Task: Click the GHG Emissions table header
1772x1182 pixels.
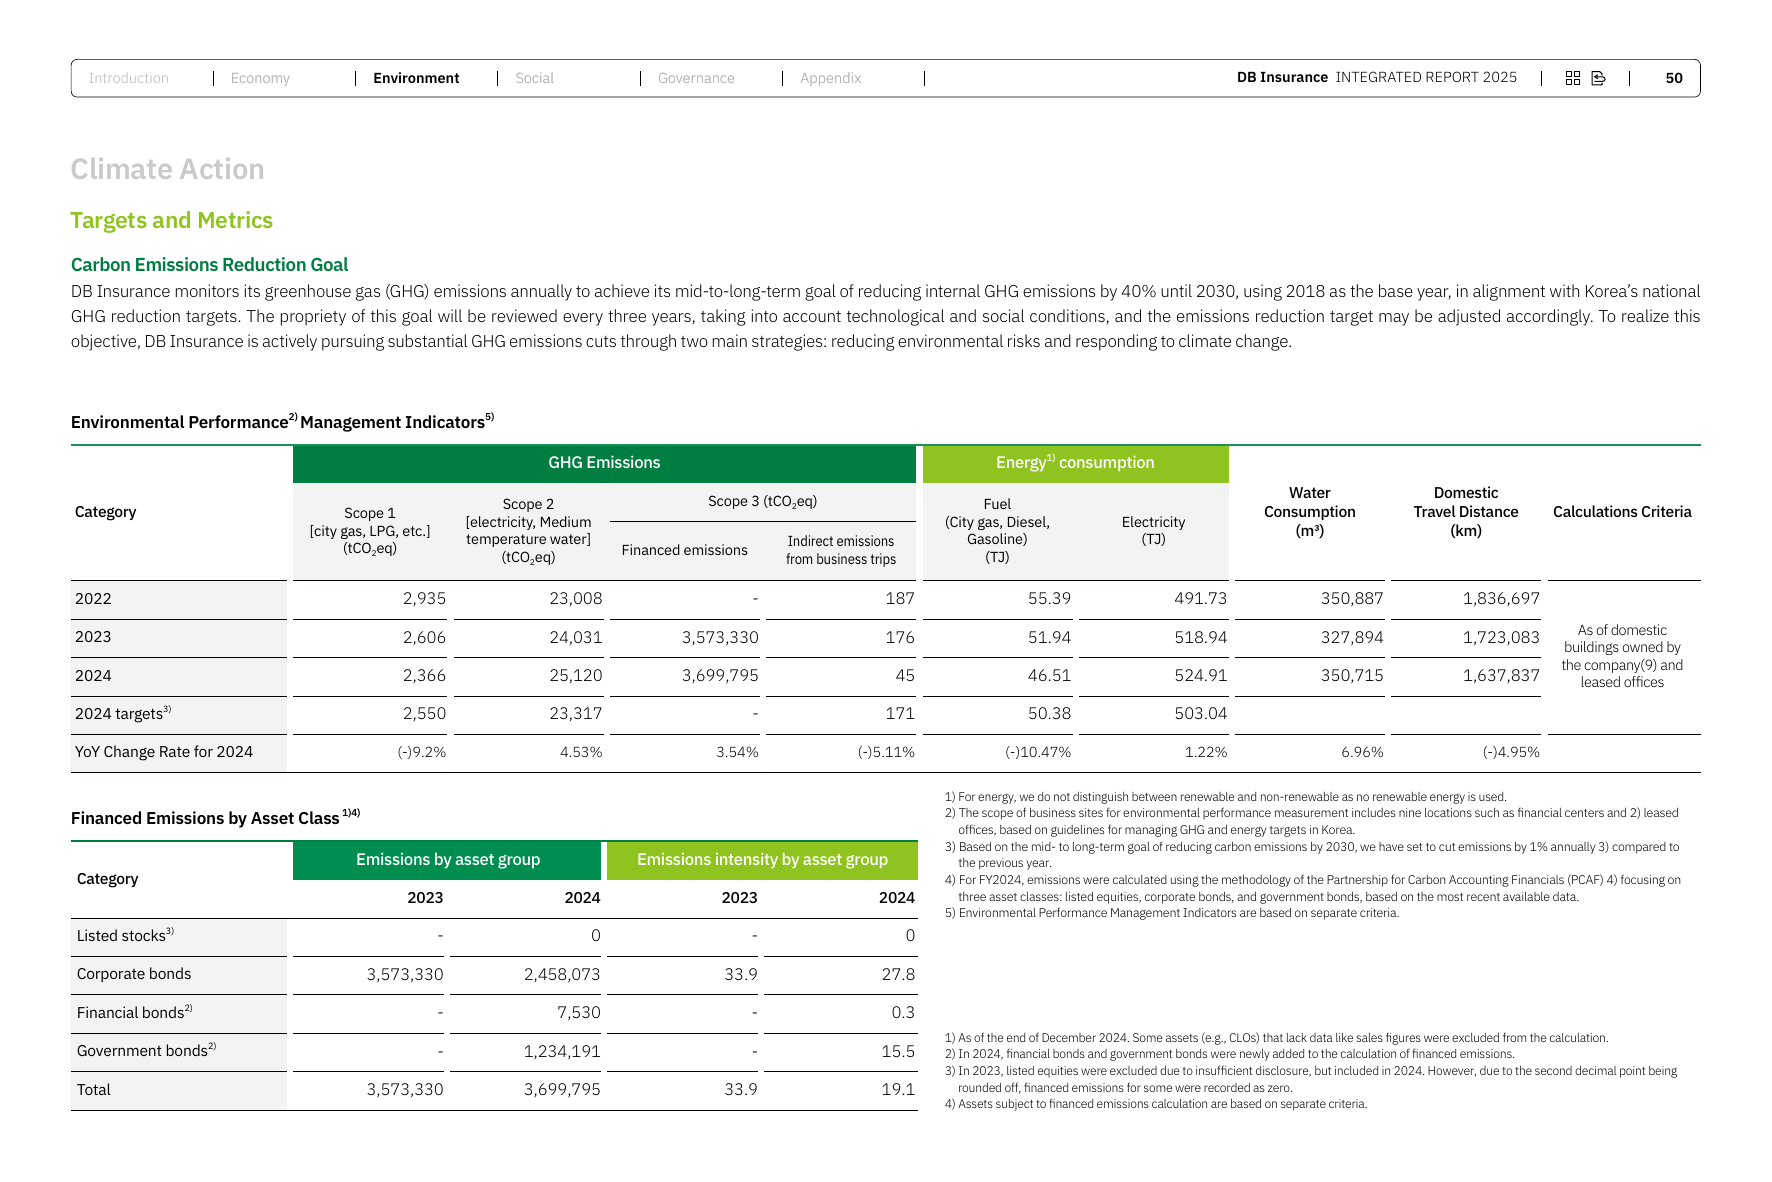Action: coord(604,463)
